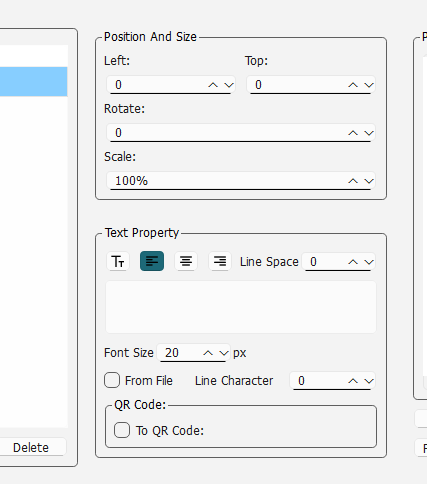The height and width of the screenshot is (484, 427).
Task: Decrease the Font Size value
Action: pyautogui.click(x=224, y=353)
